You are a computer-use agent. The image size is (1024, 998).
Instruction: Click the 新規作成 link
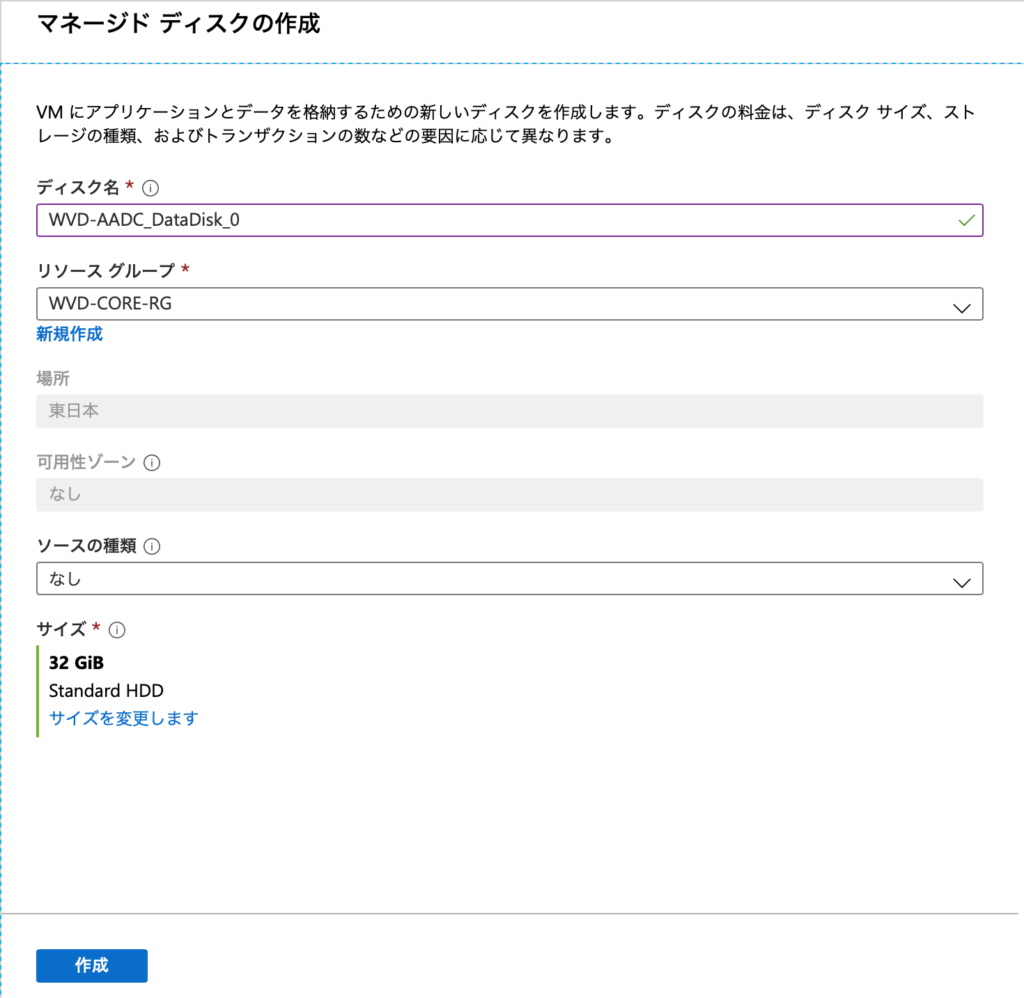pyautogui.click(x=69, y=334)
